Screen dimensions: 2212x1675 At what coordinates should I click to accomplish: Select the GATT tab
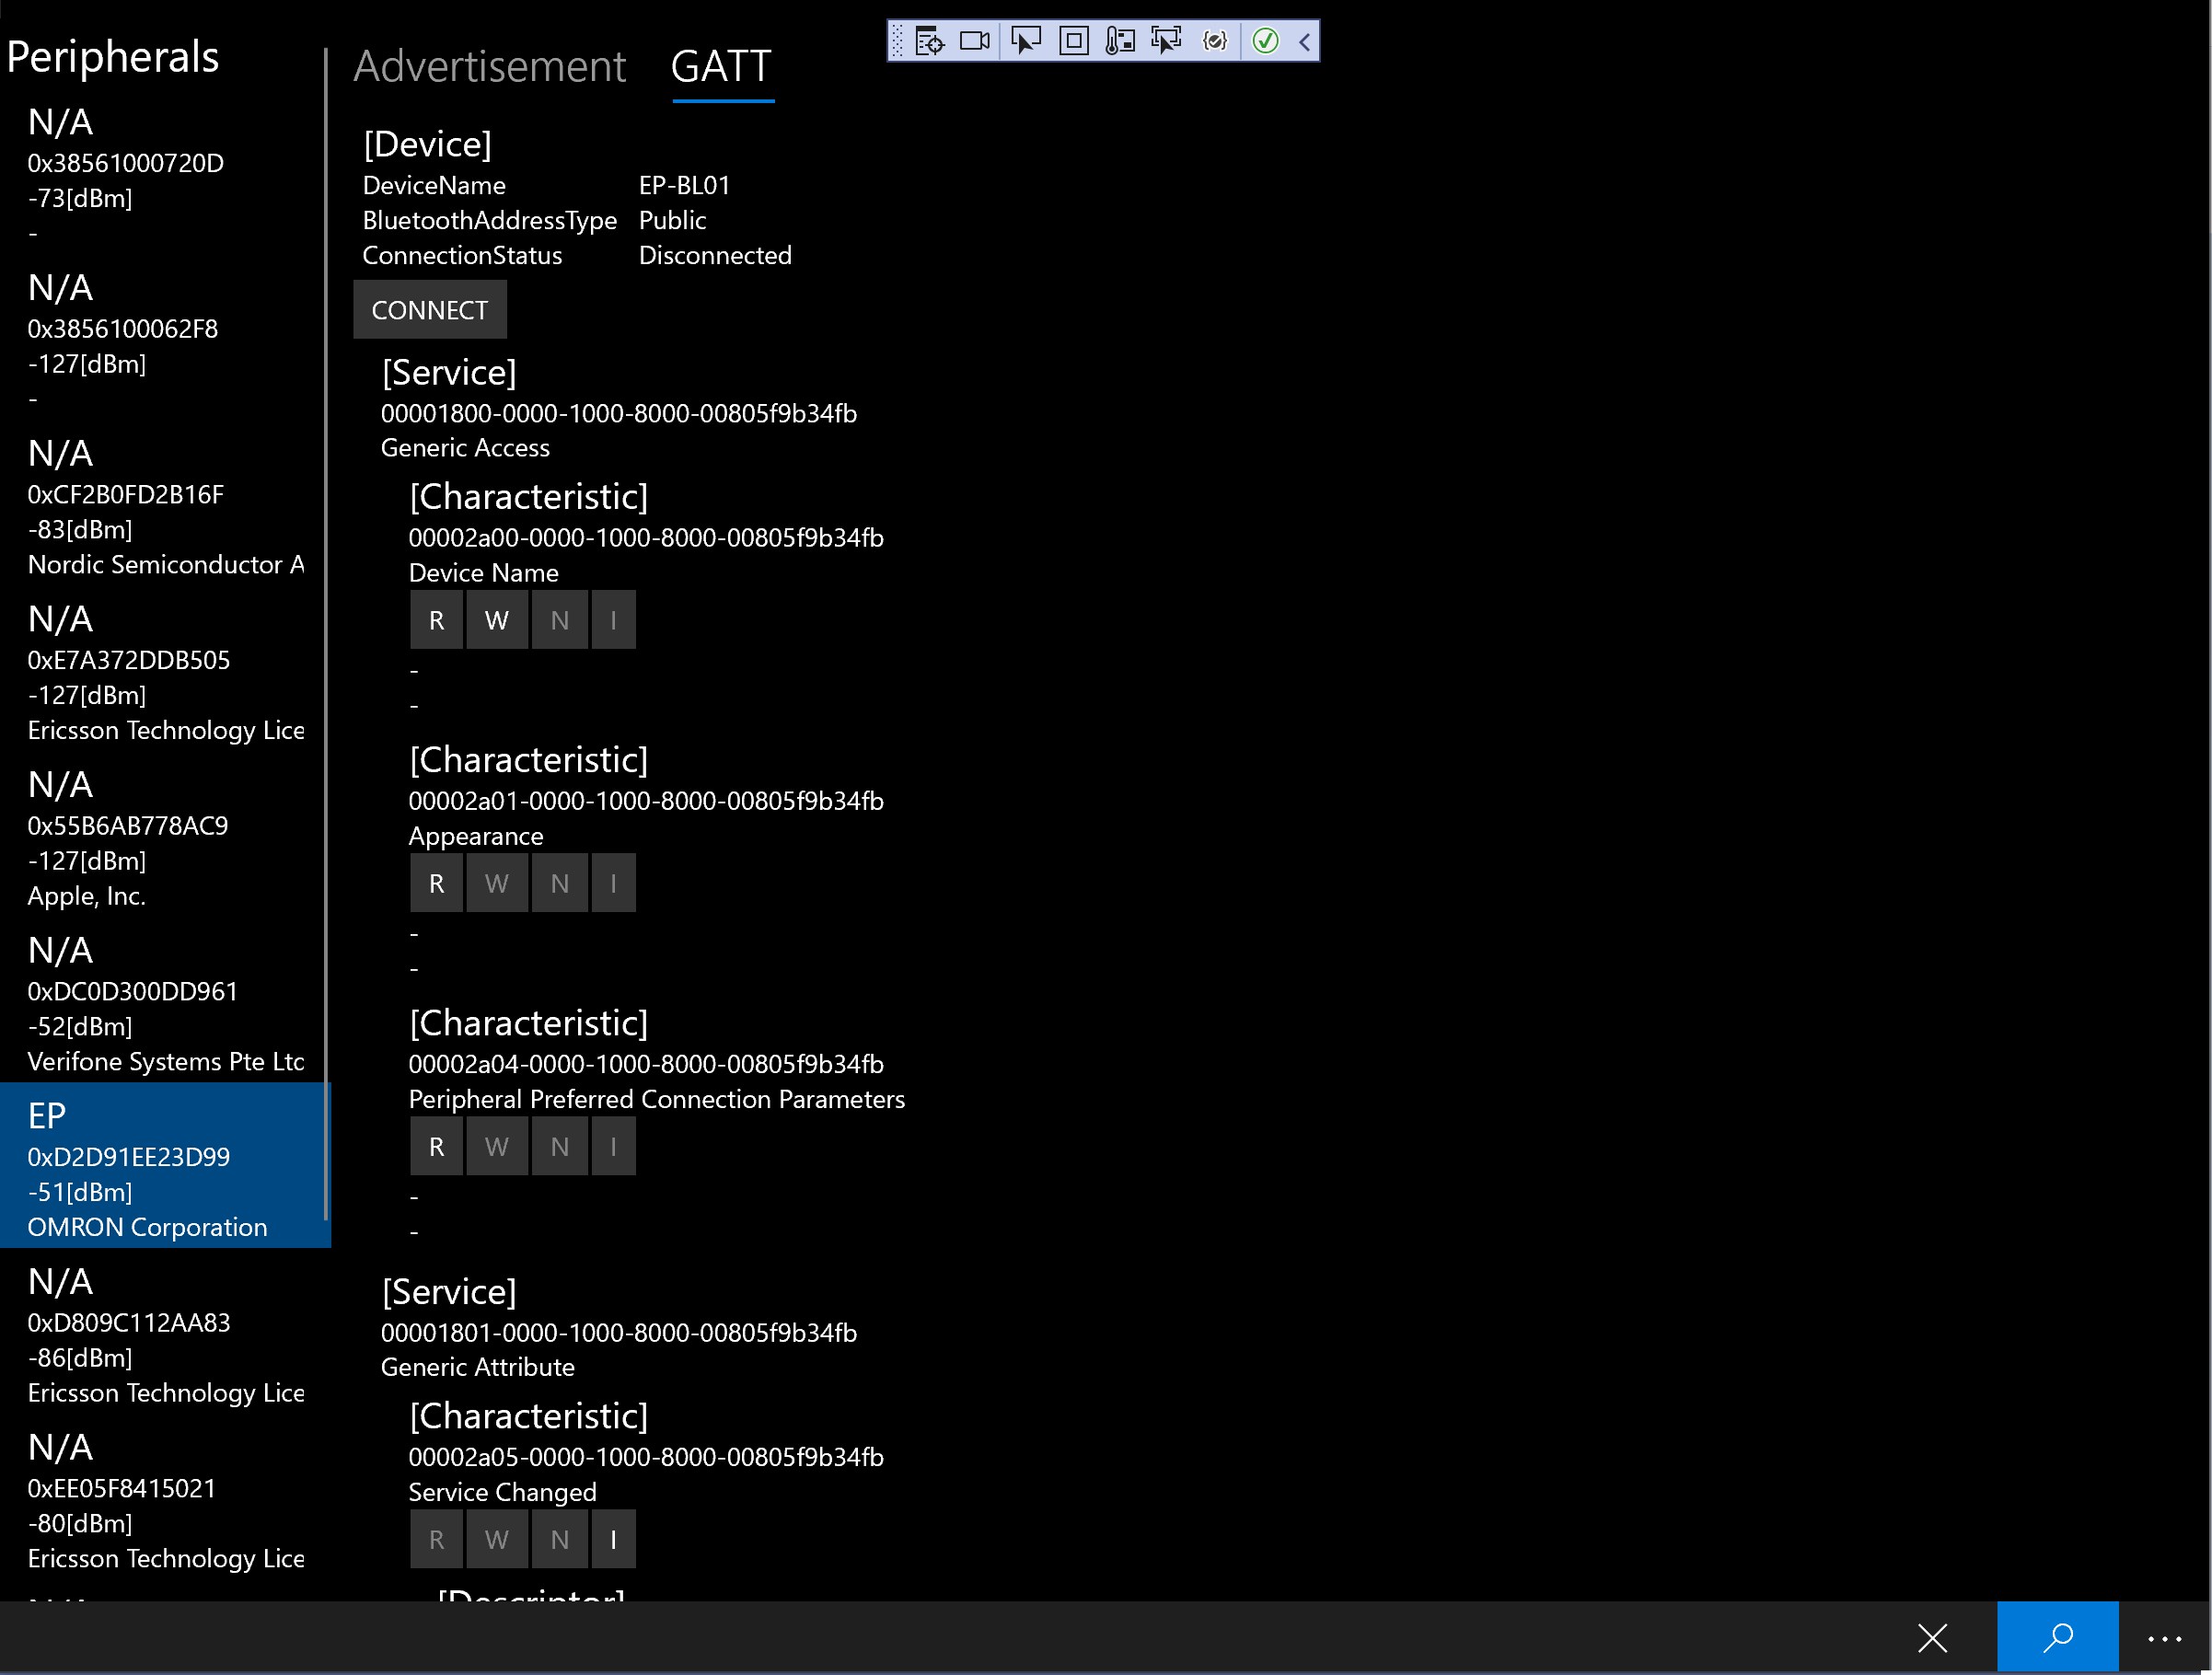(721, 67)
